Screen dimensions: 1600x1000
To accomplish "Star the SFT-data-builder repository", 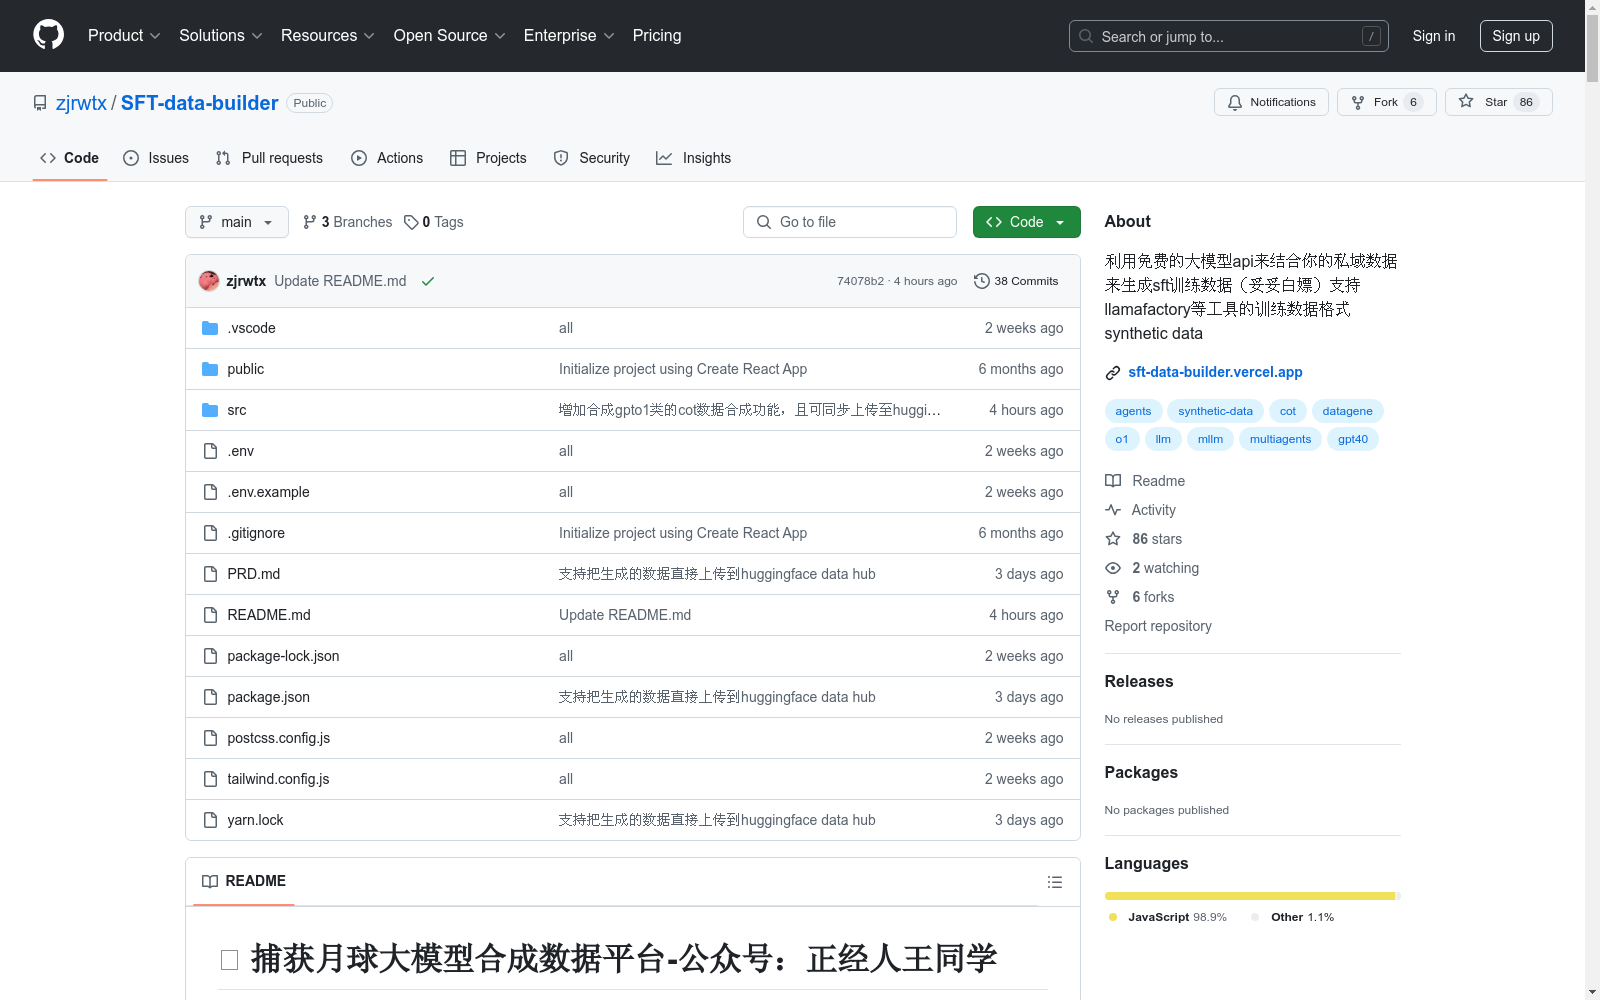I will click(1498, 102).
